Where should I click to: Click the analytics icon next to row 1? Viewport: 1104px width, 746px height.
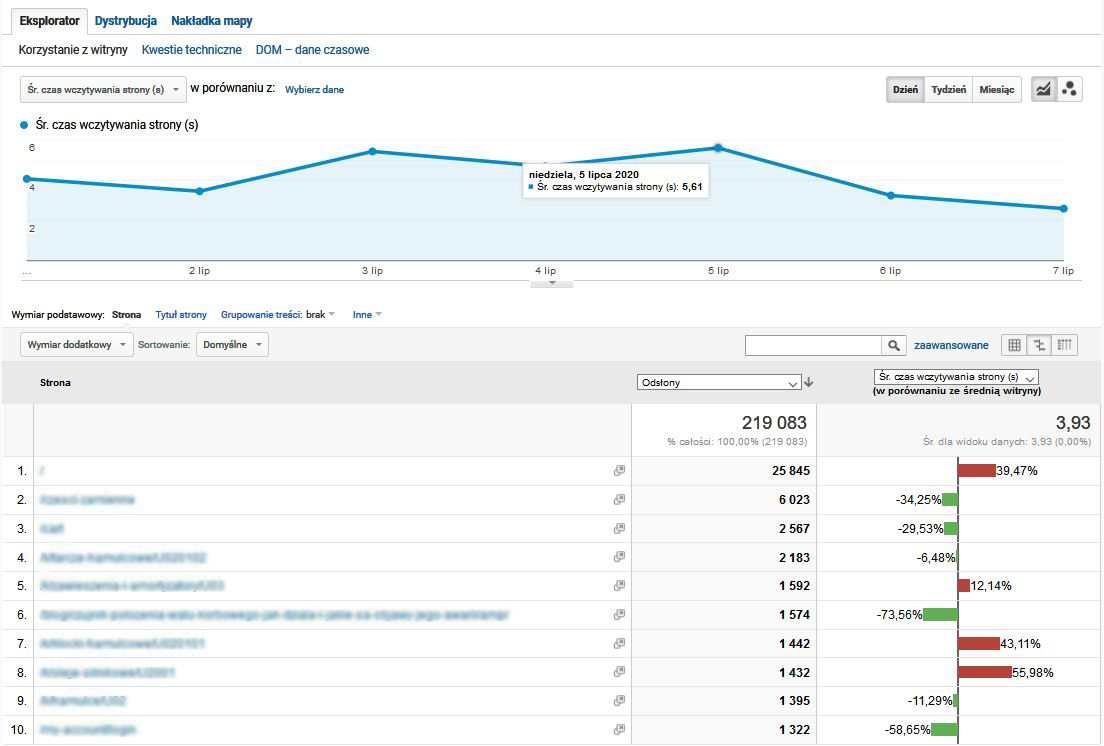(x=619, y=470)
